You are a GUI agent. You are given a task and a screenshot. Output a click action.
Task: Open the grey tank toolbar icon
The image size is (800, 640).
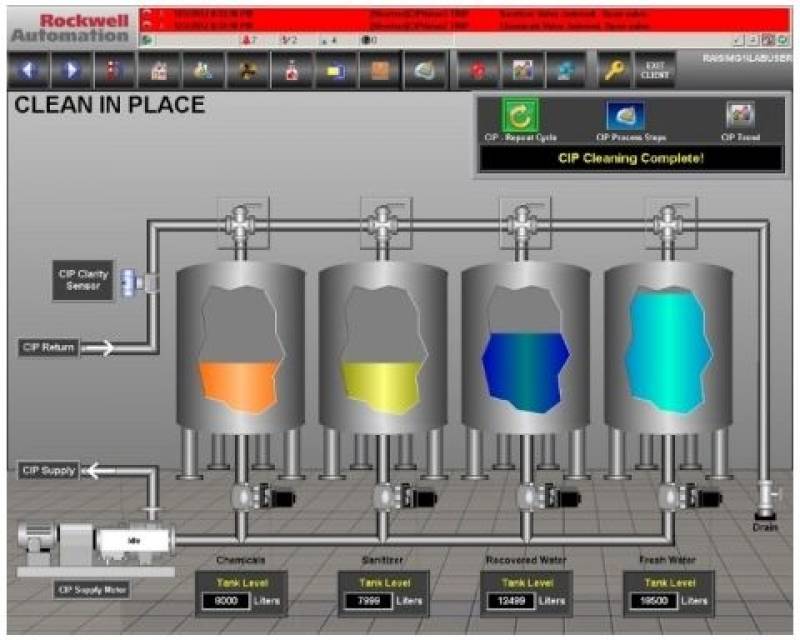[424, 70]
